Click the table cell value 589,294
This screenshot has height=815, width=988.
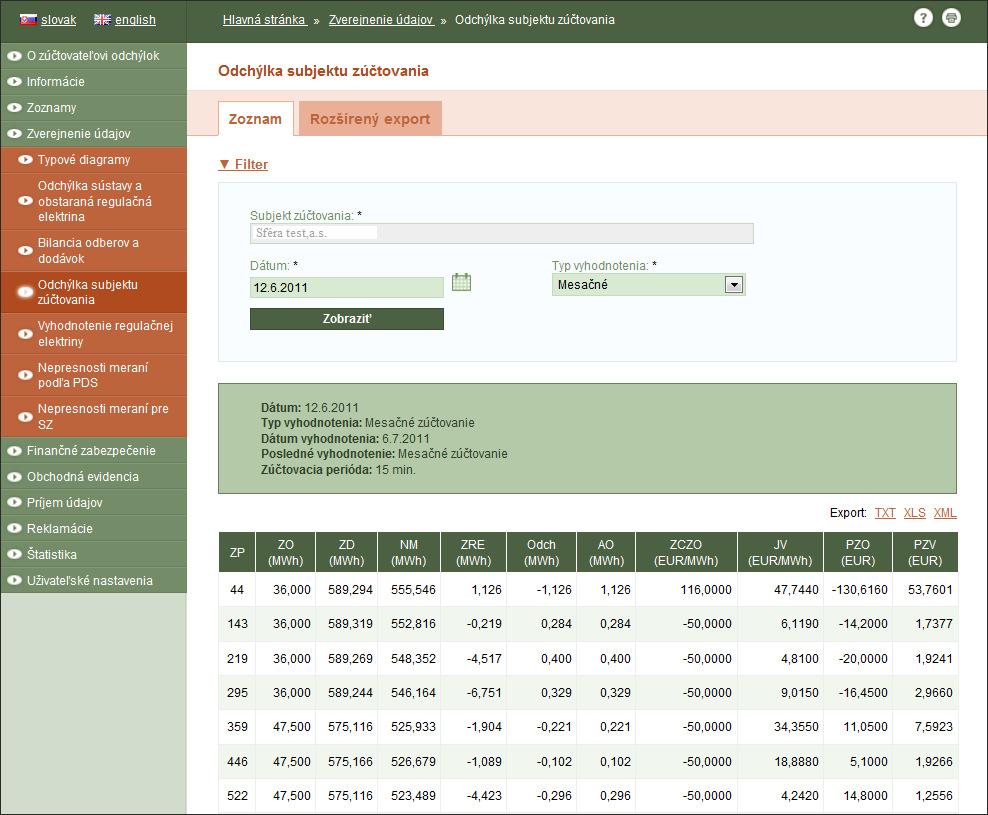point(350,590)
